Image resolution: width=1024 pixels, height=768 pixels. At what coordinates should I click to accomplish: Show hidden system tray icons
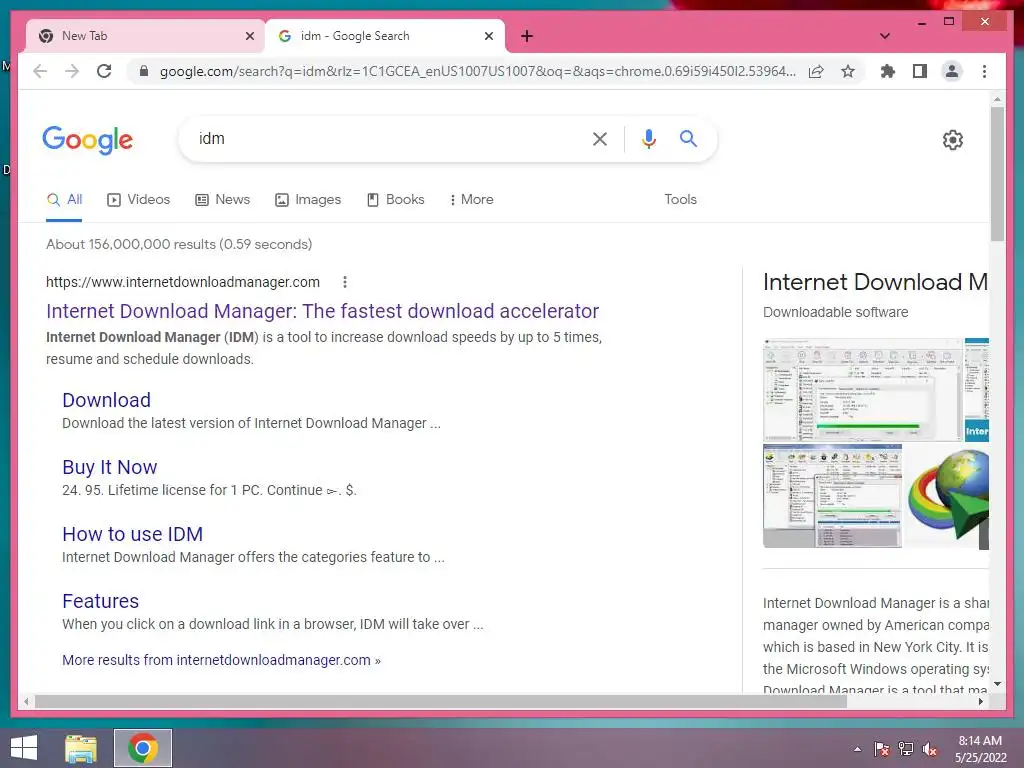point(857,749)
